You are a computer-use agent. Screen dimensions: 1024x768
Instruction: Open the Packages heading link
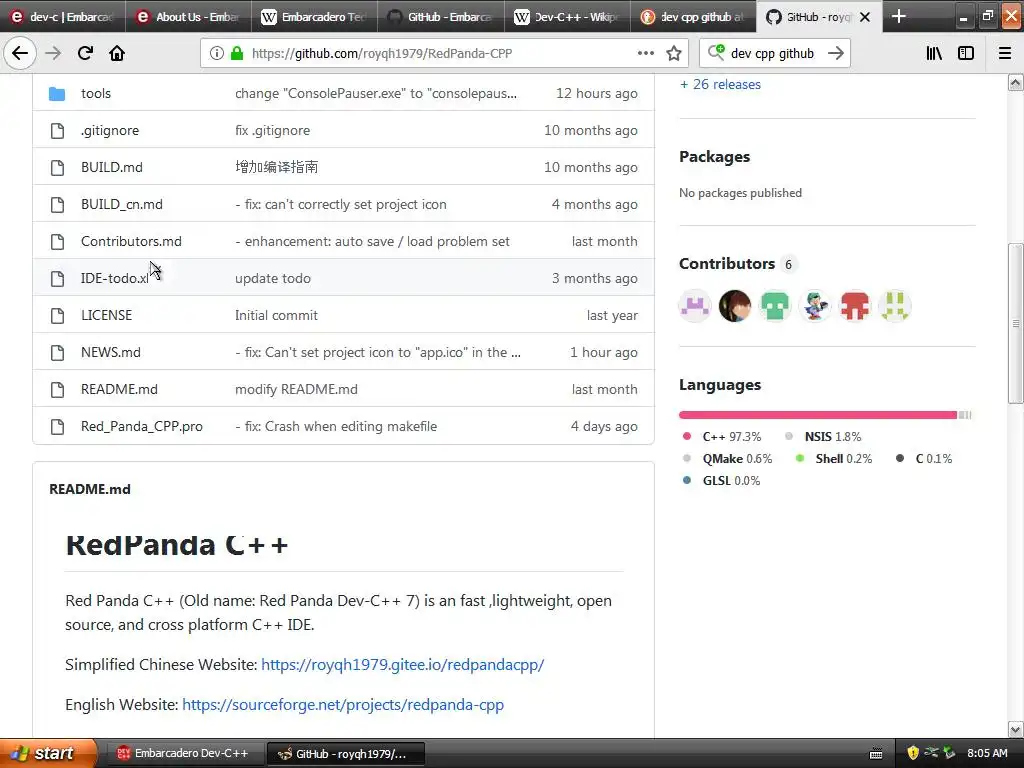click(714, 157)
